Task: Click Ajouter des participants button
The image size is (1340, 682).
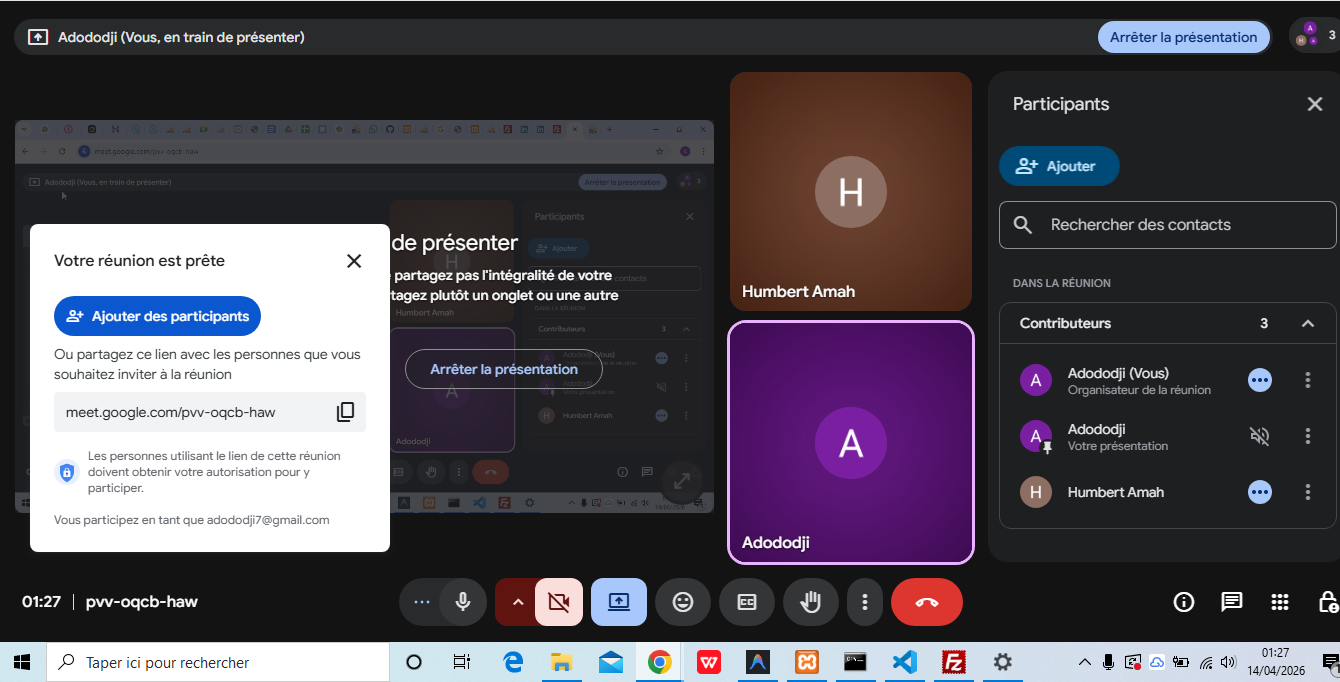Action: [157, 316]
